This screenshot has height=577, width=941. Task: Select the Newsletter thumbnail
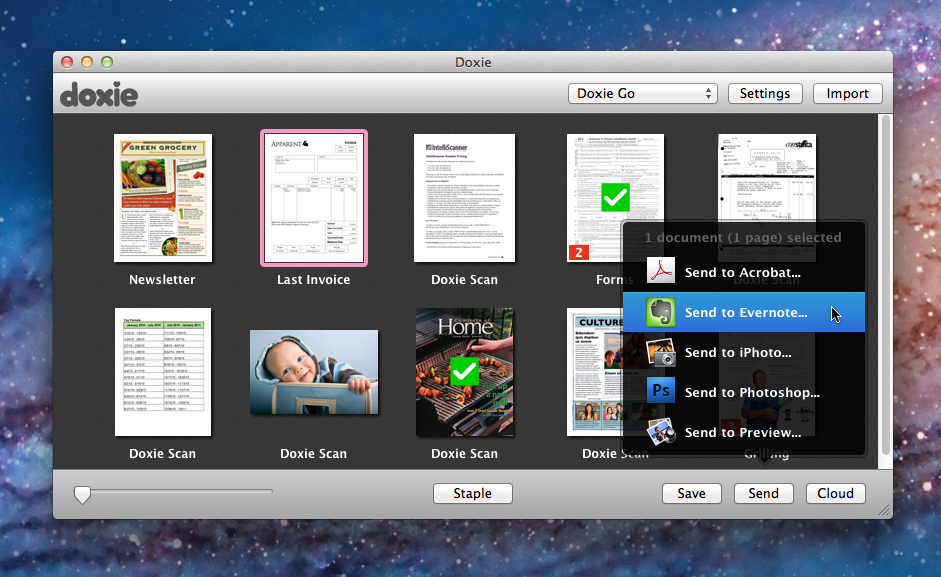pyautogui.click(x=162, y=198)
